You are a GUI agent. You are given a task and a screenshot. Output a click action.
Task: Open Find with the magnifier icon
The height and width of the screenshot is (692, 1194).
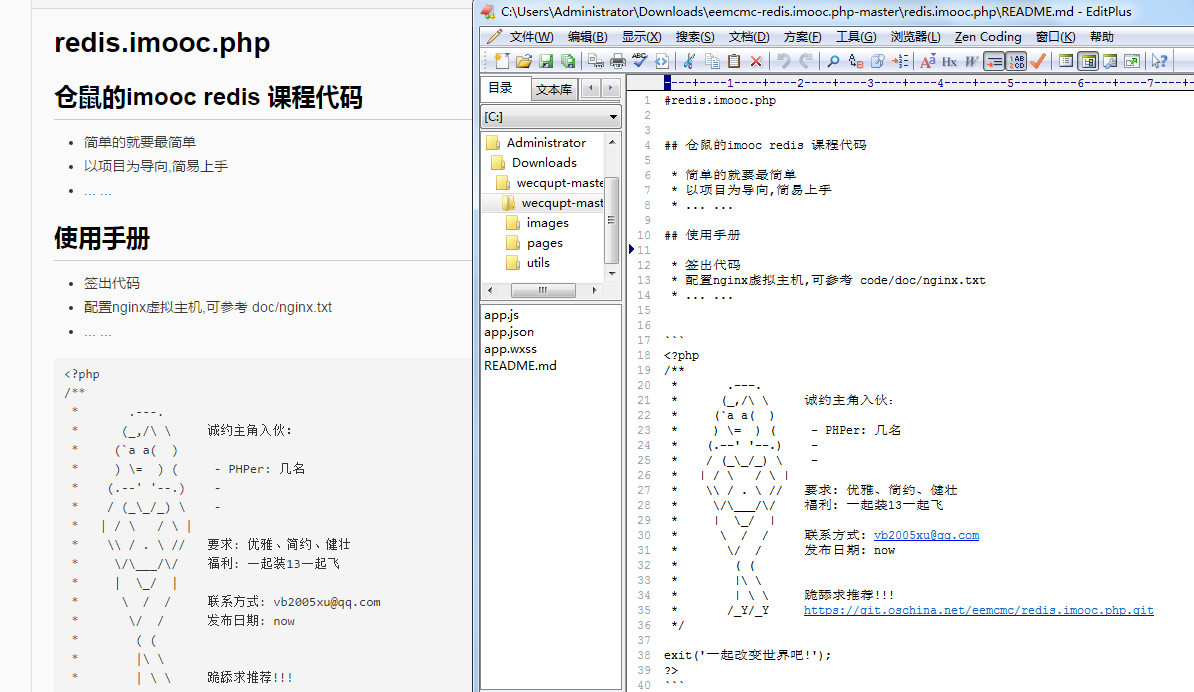(833, 61)
